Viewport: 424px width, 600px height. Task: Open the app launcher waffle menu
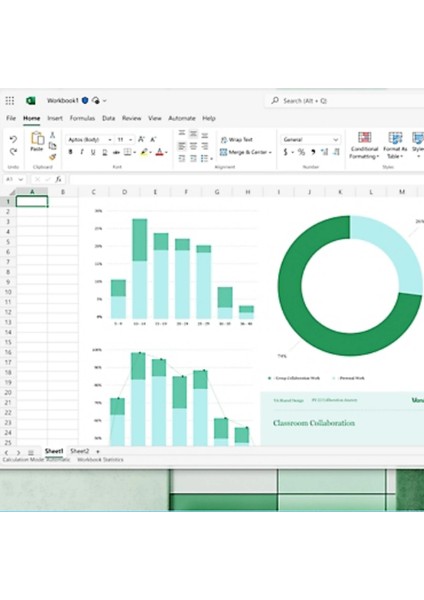pyautogui.click(x=10, y=101)
